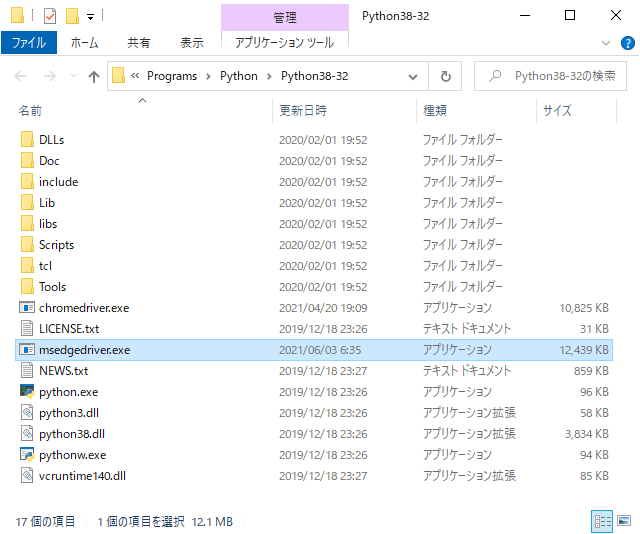This screenshot has width=640, height=534.
Task: Click the DLLs folder icon
Action: [27, 140]
